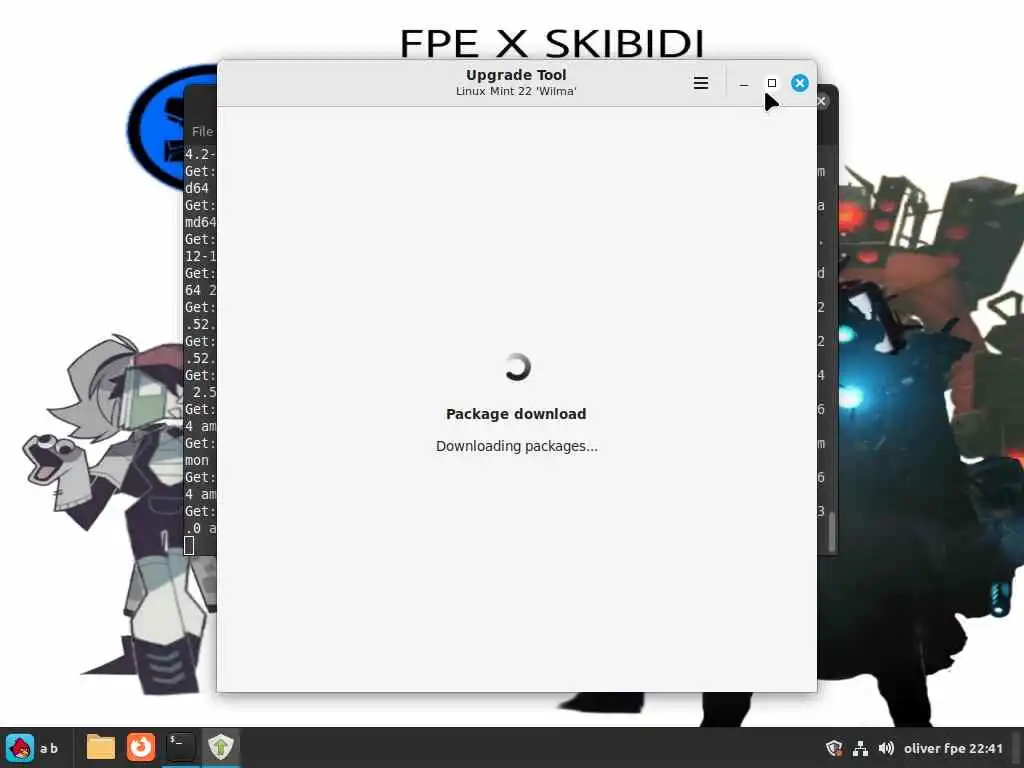Switch to the Upgrade Tool taskbar entry
1024x768 pixels.
pyautogui.click(x=221, y=747)
